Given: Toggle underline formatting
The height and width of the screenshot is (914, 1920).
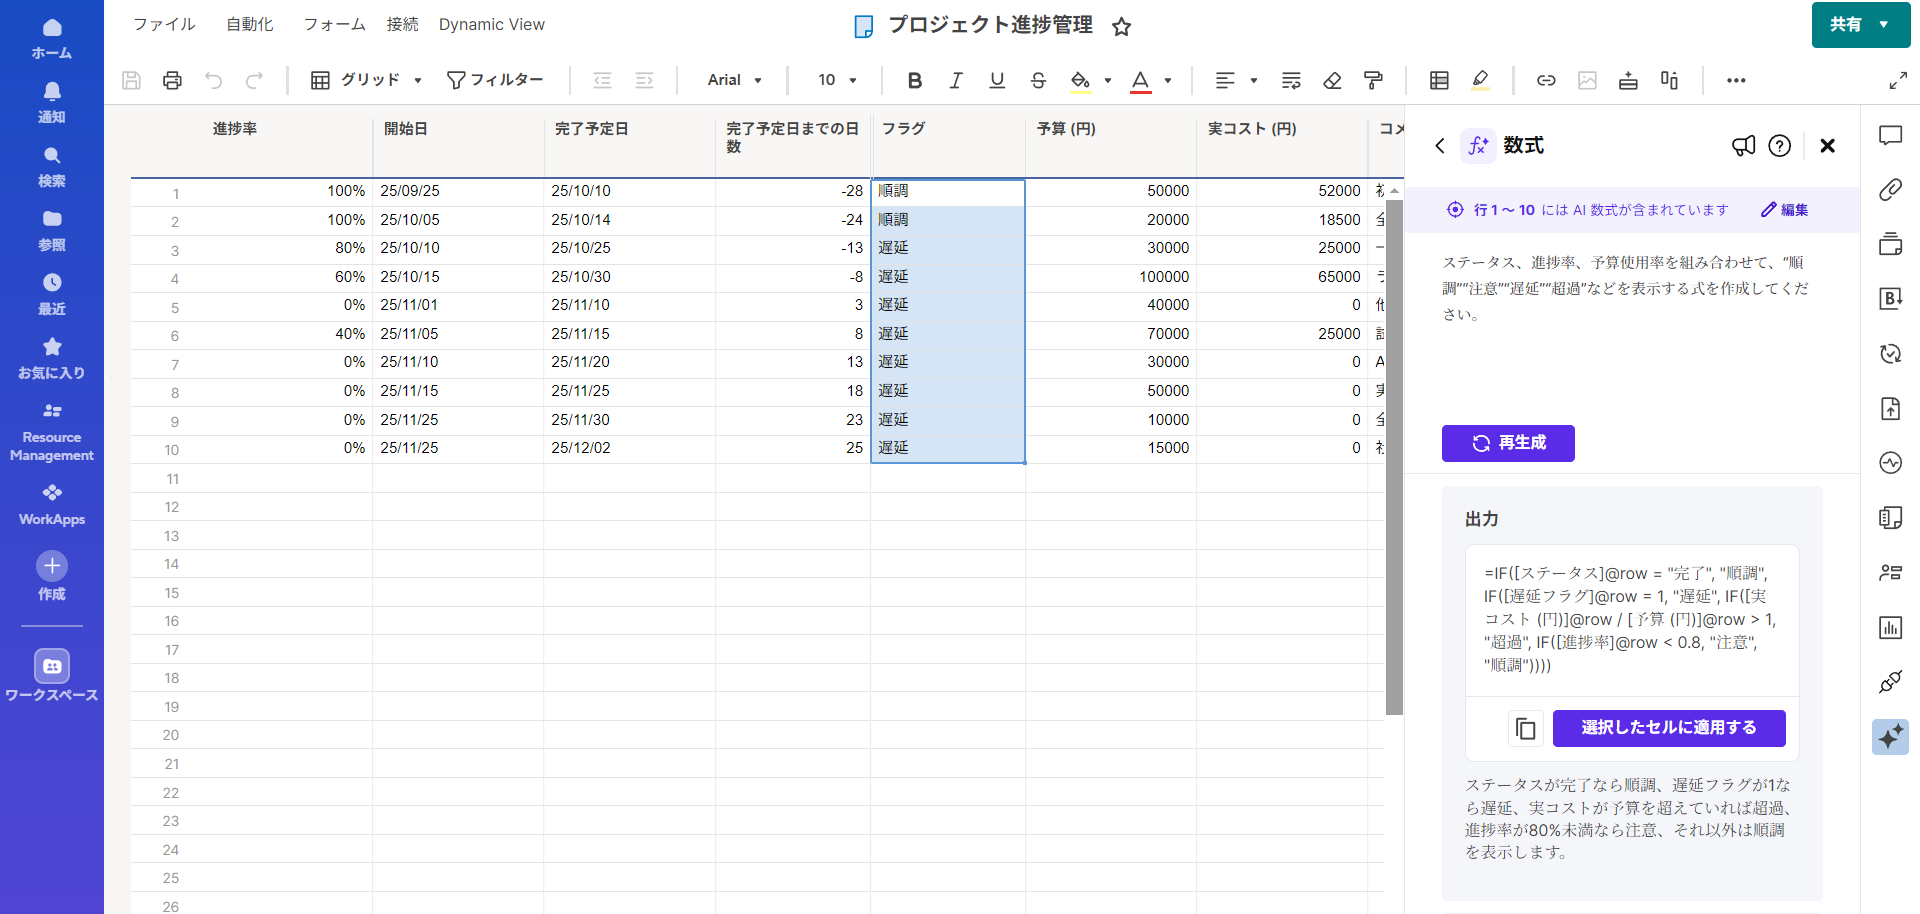Looking at the screenshot, I should pos(997,80).
